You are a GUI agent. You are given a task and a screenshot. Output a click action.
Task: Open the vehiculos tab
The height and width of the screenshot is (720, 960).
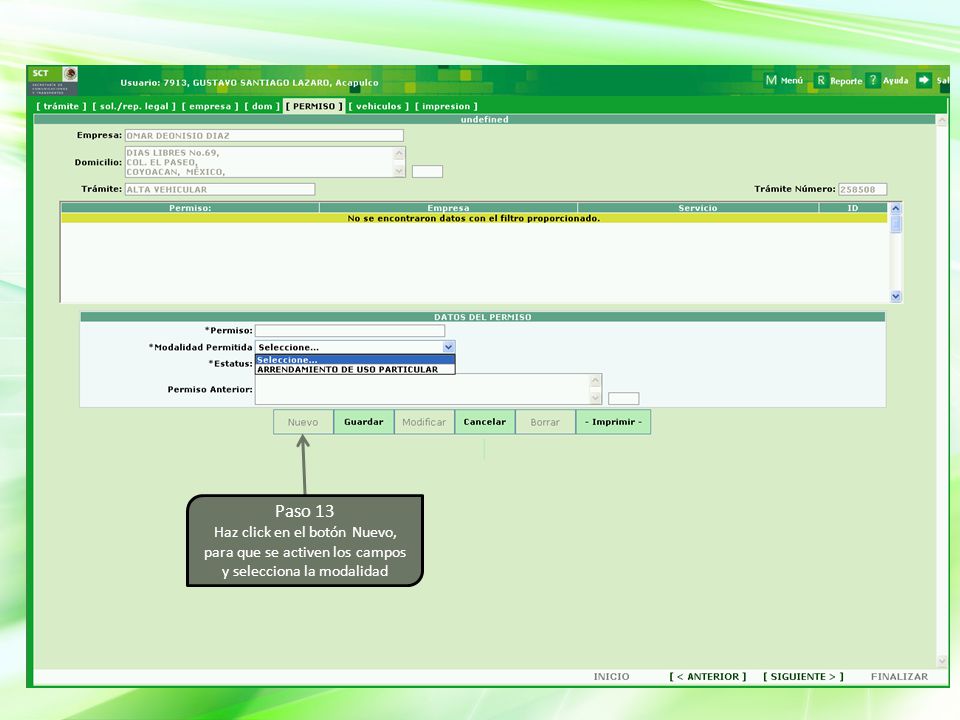point(379,106)
